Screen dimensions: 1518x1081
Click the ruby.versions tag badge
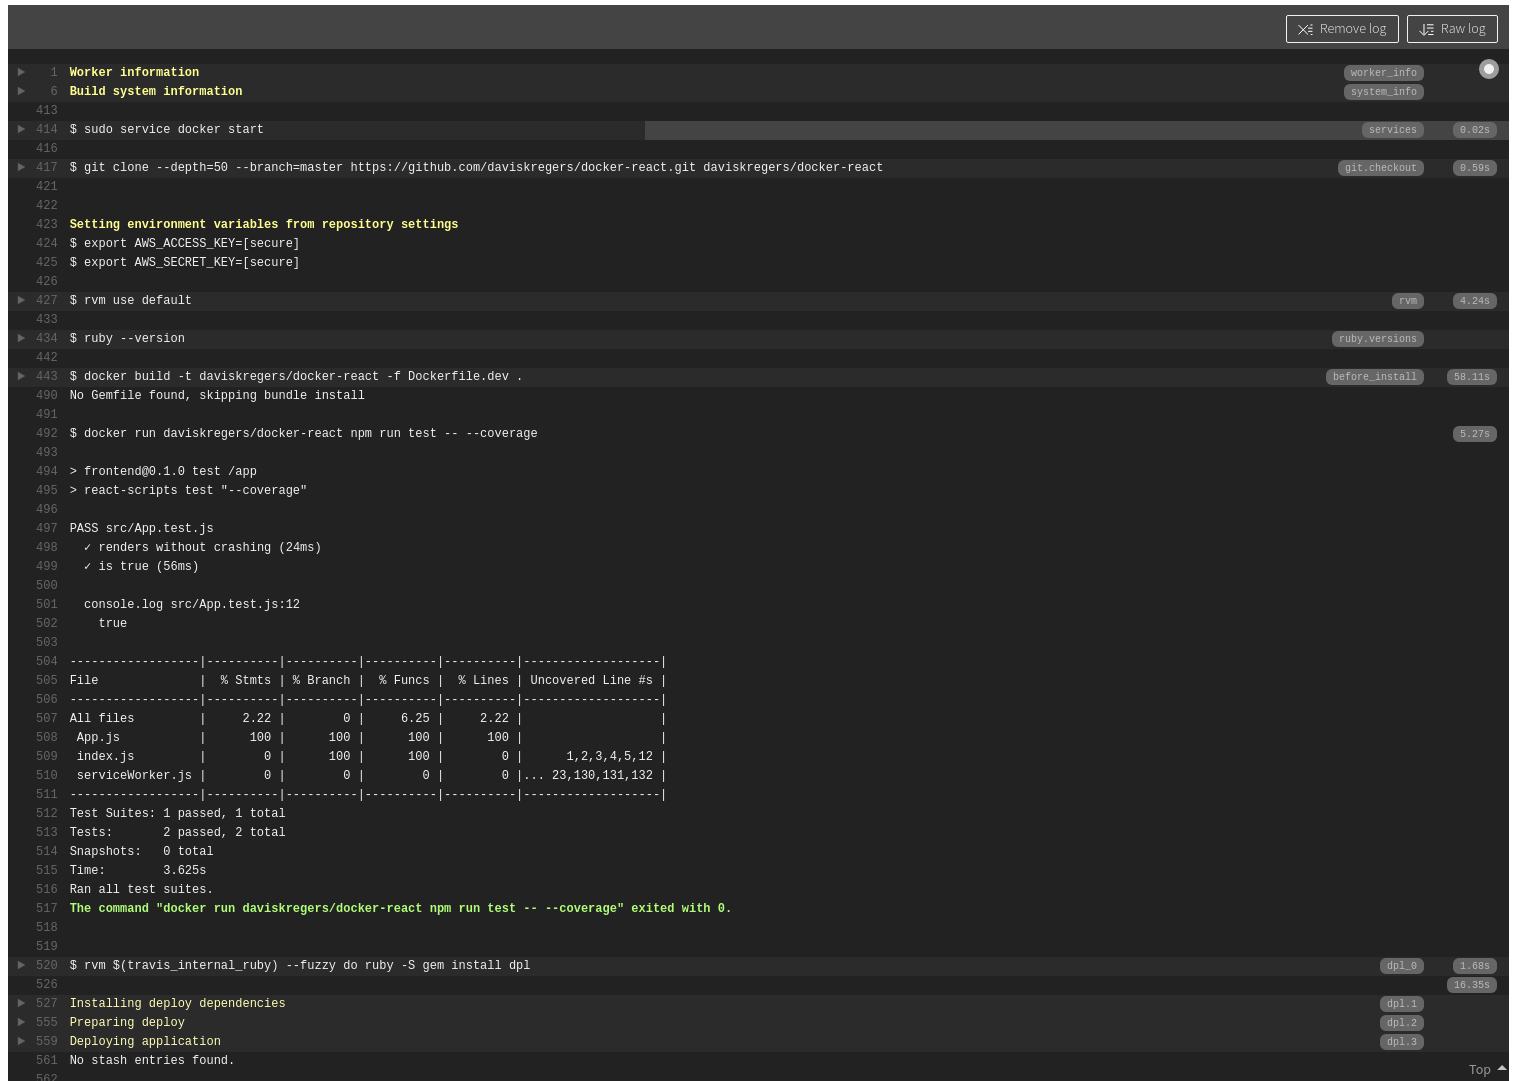[x=1377, y=339]
